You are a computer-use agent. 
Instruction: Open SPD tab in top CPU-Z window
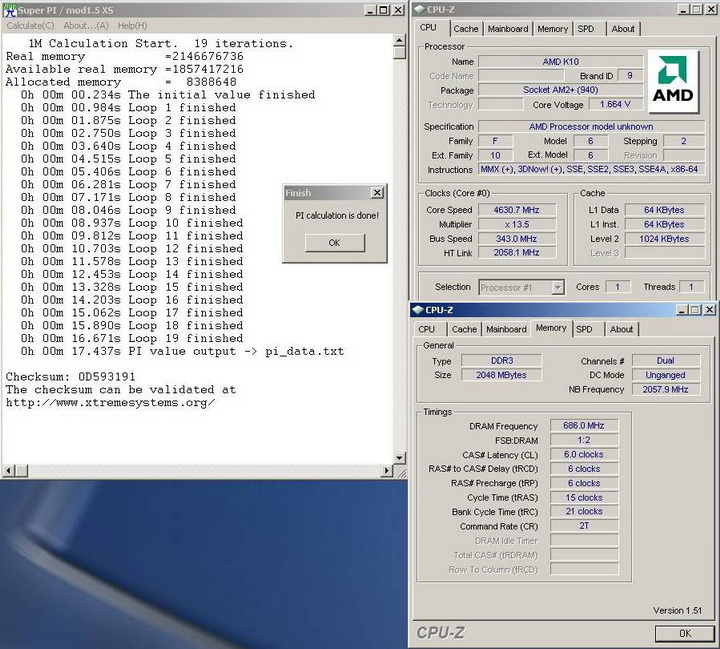point(586,29)
